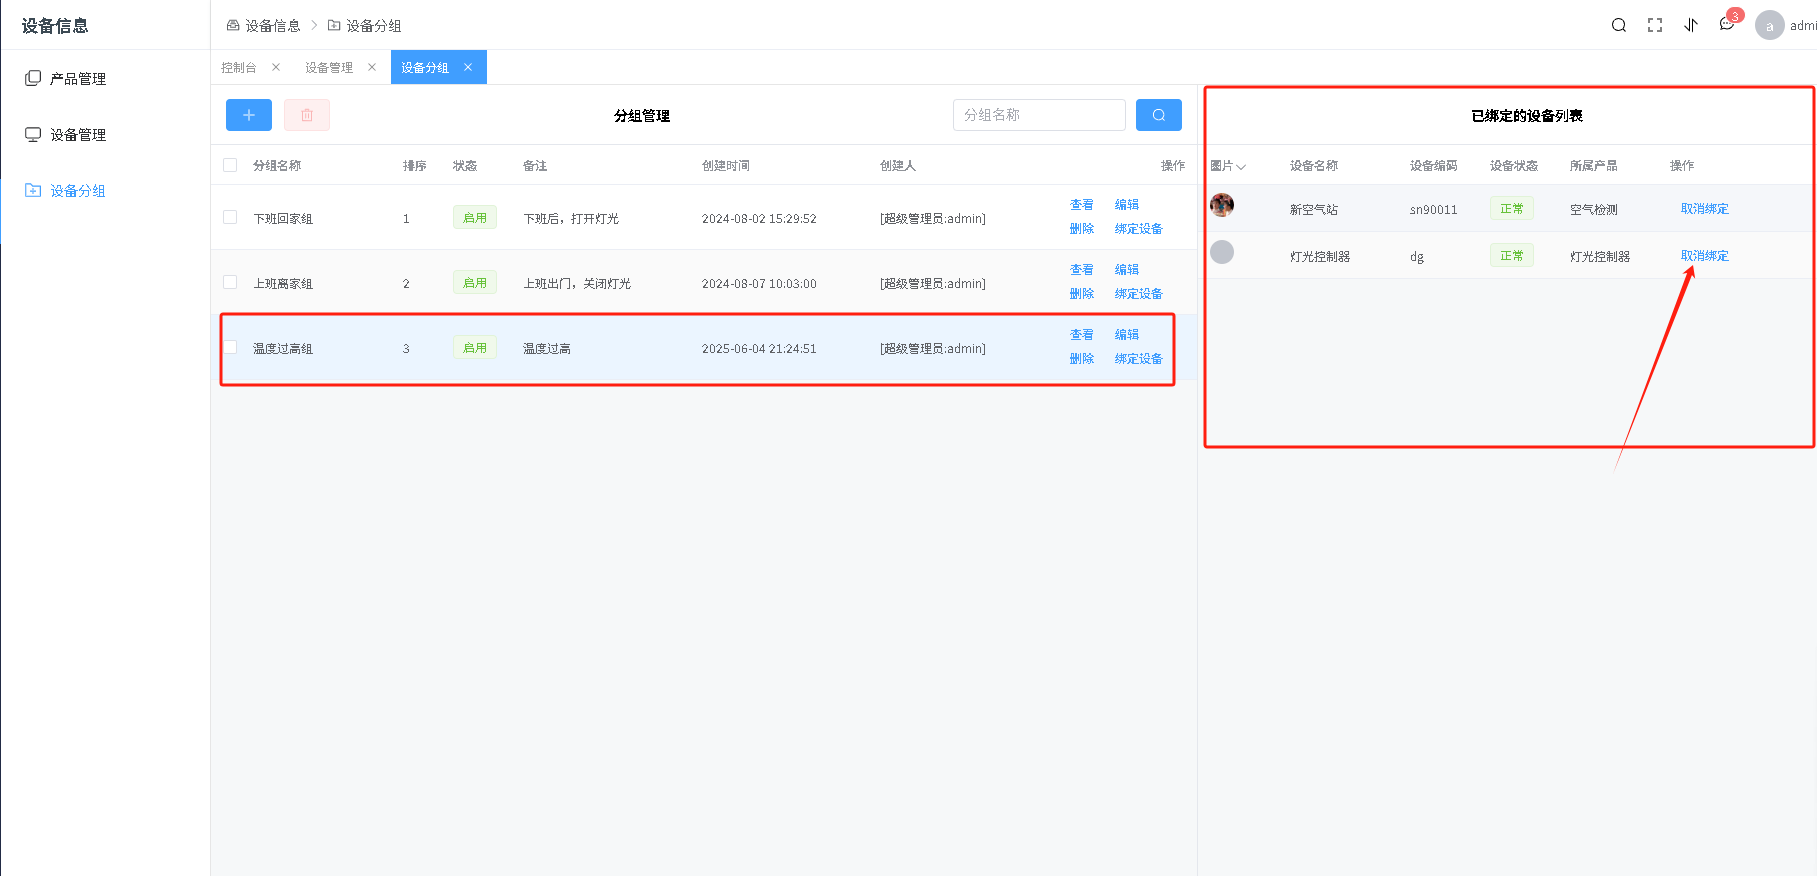Go to 设备管理 in the sidebar
Viewport: 1817px width, 876px height.
coord(78,134)
